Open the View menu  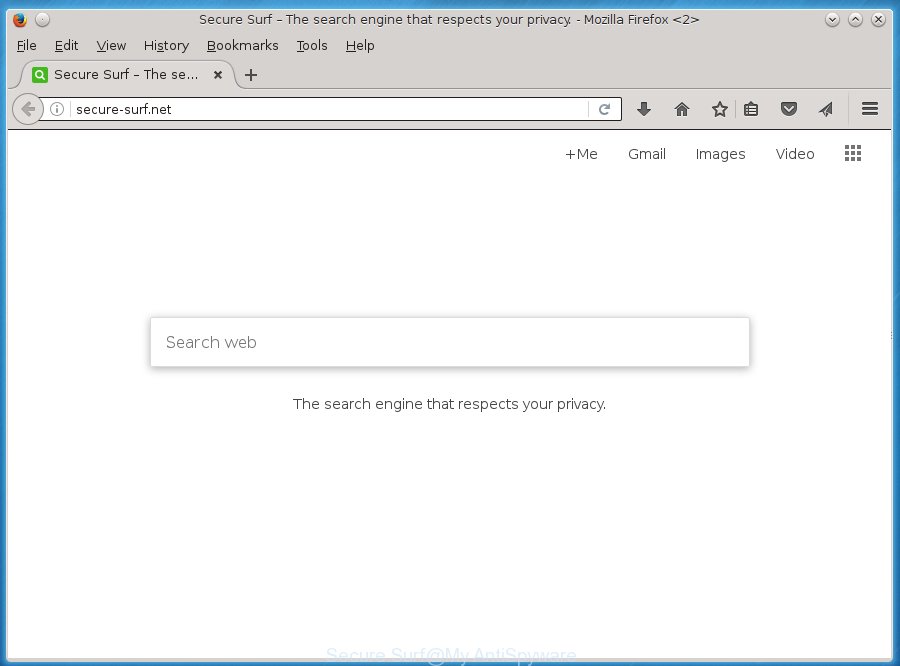coord(111,45)
